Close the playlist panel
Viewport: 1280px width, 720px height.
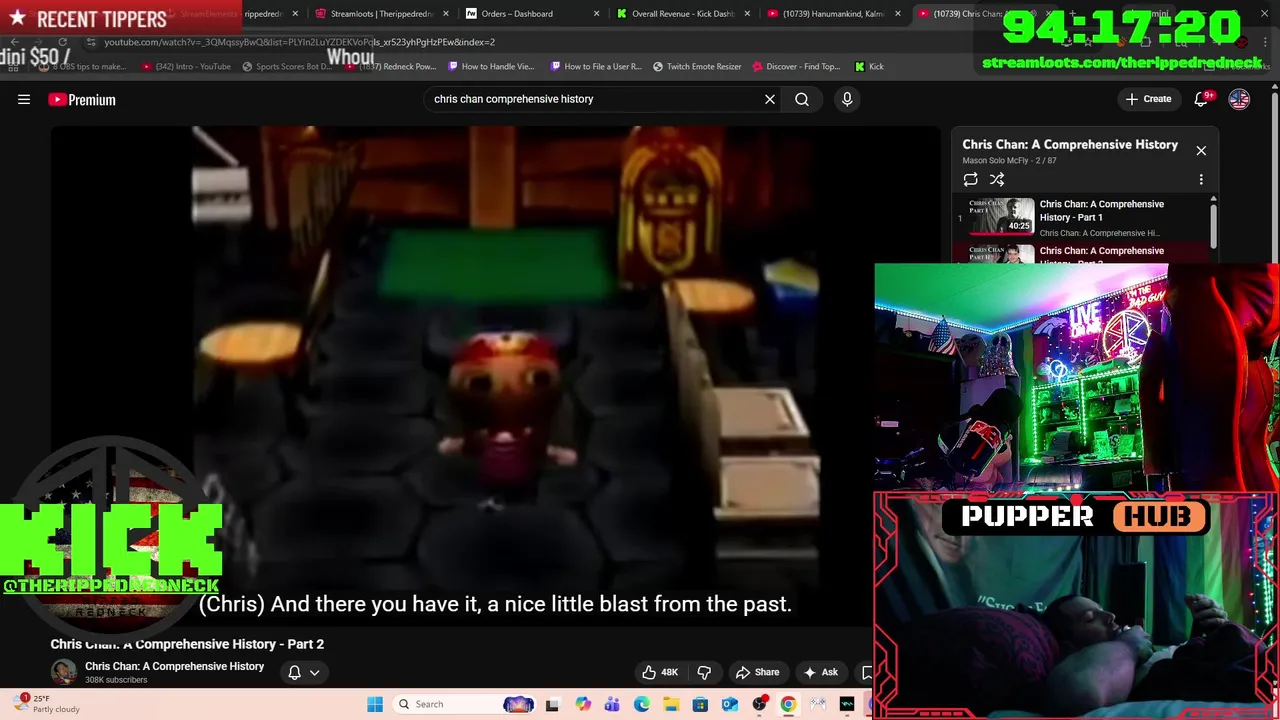(1201, 151)
